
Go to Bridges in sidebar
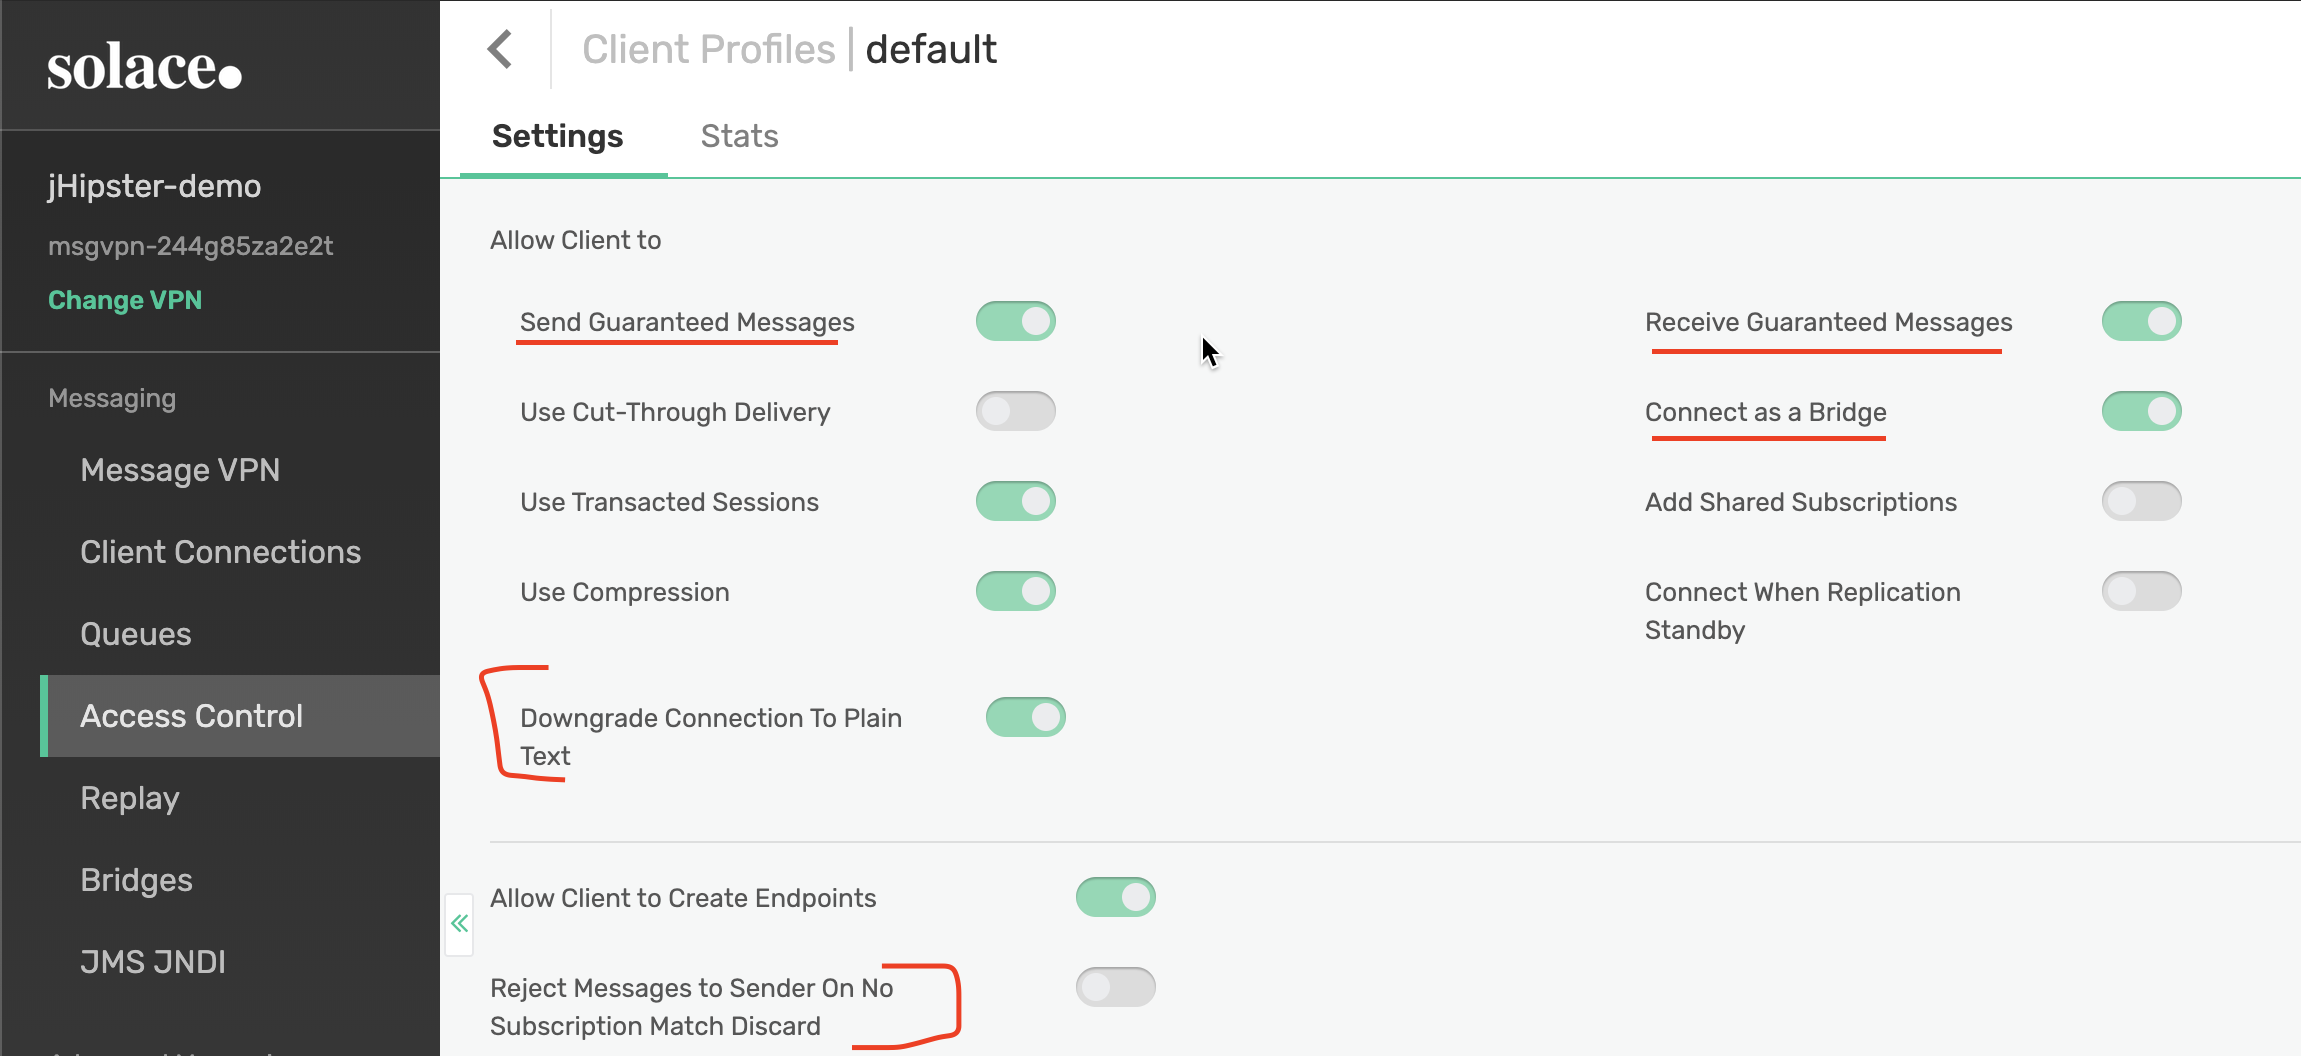click(137, 880)
